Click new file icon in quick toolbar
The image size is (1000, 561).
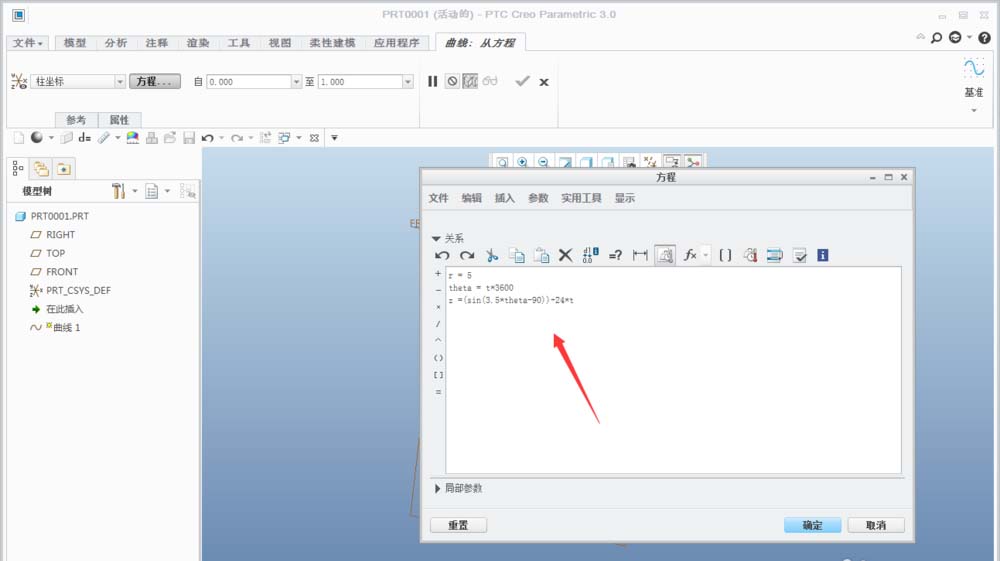[x=18, y=138]
